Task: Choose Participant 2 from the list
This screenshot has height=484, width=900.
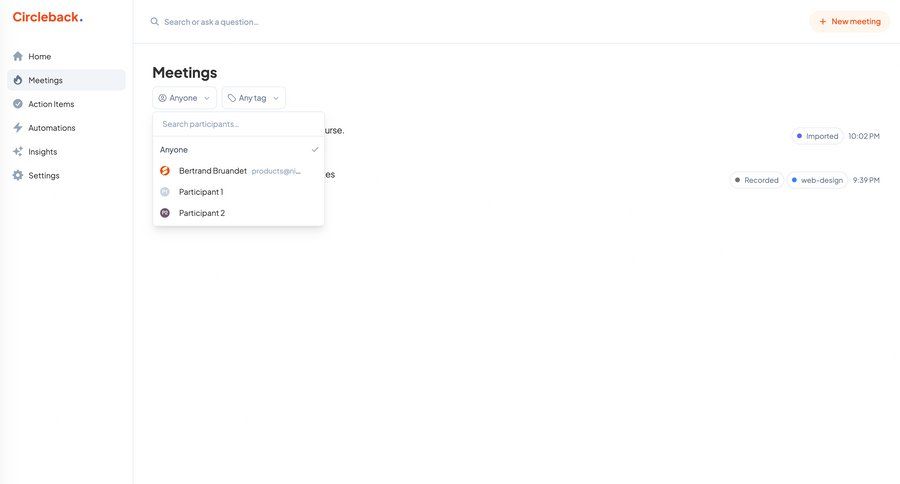Action: (x=201, y=213)
